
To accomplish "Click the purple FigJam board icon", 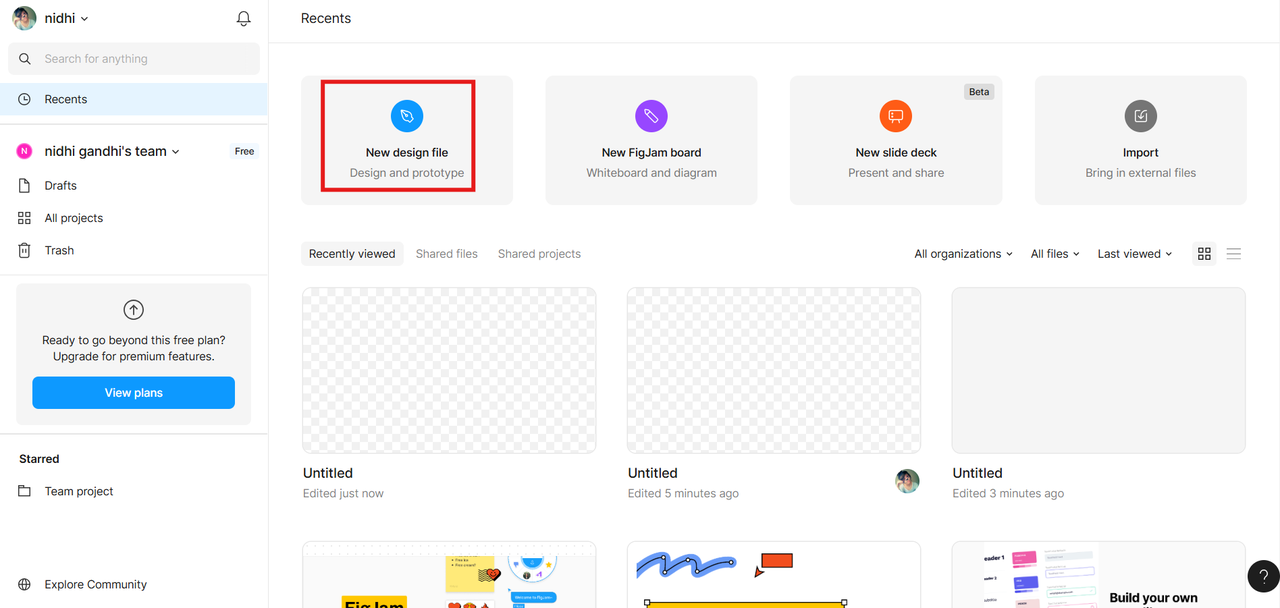I will [651, 116].
